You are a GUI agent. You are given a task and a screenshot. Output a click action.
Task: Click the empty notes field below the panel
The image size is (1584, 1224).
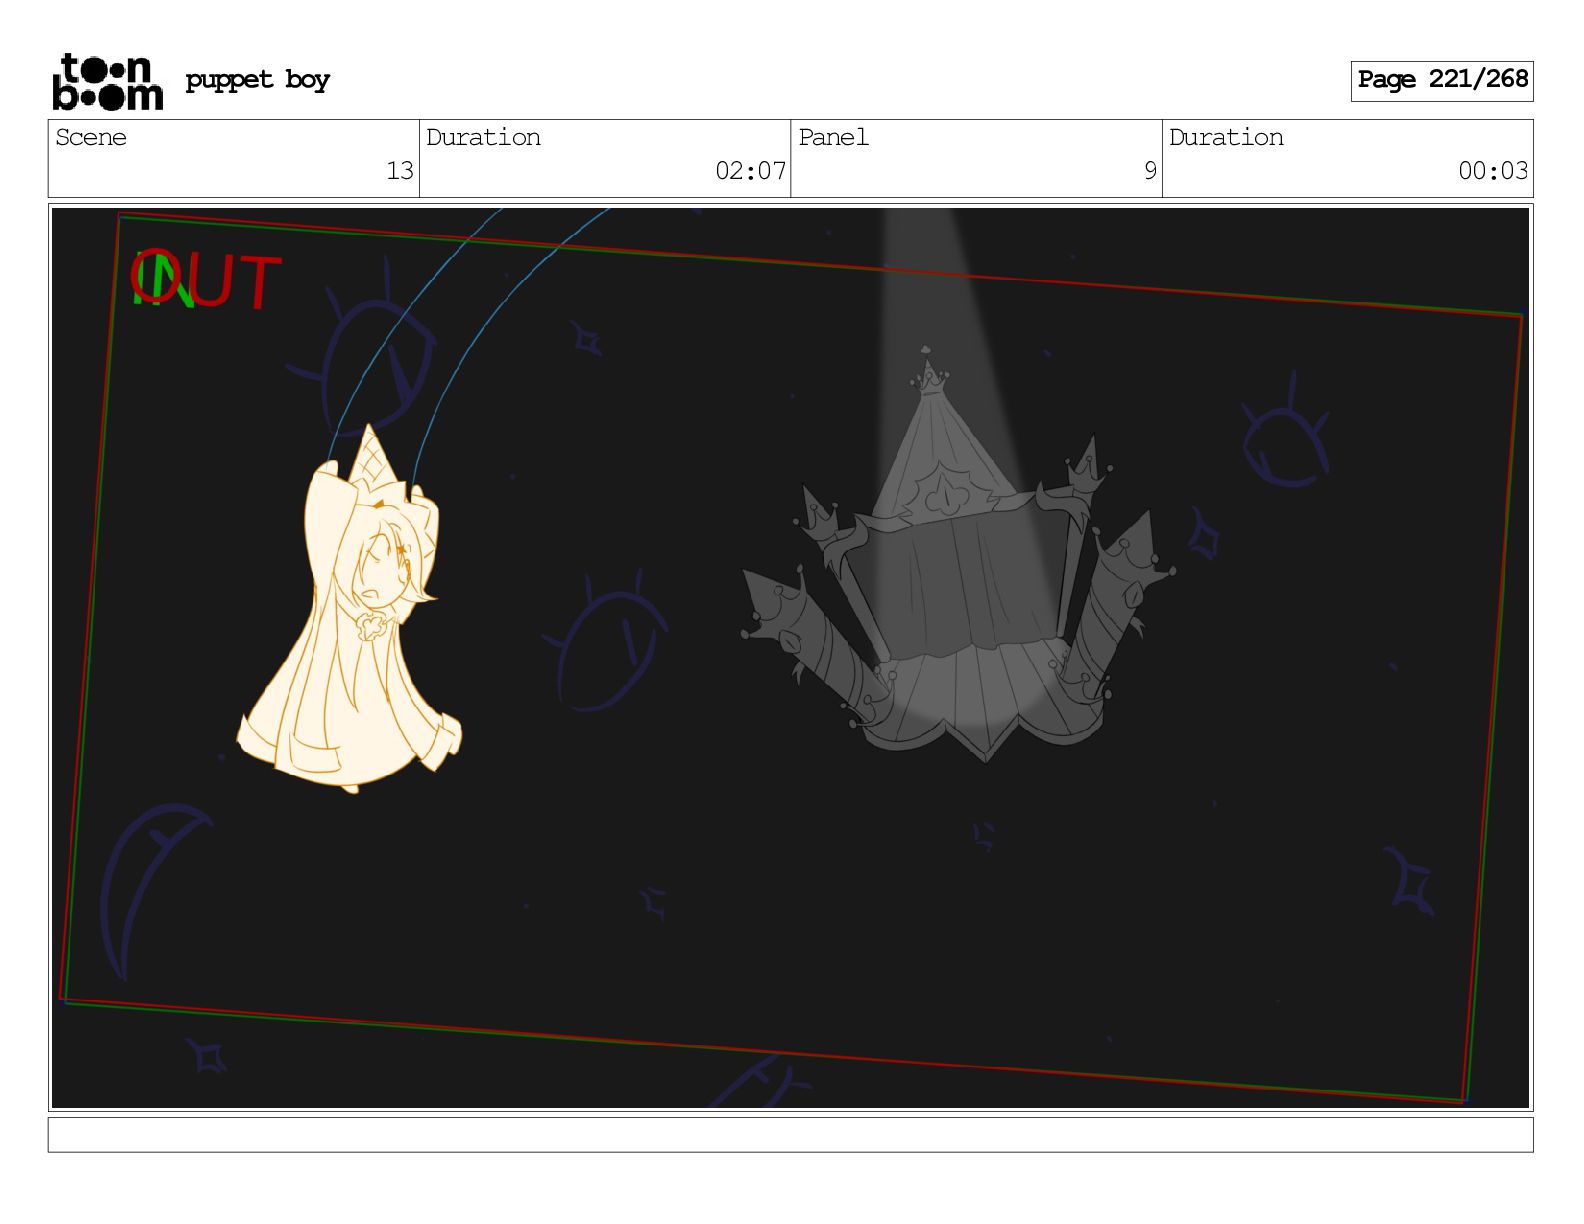pos(790,1135)
